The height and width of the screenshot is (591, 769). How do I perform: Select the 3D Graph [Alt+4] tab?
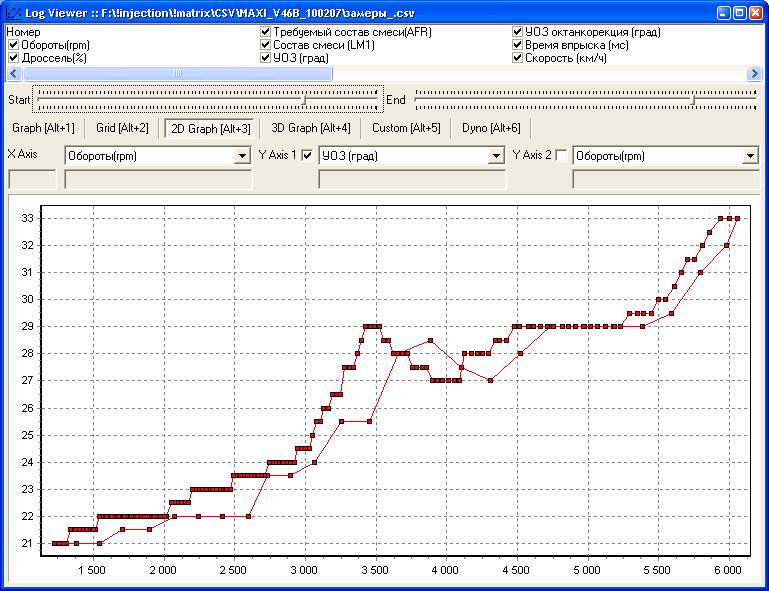pos(311,128)
